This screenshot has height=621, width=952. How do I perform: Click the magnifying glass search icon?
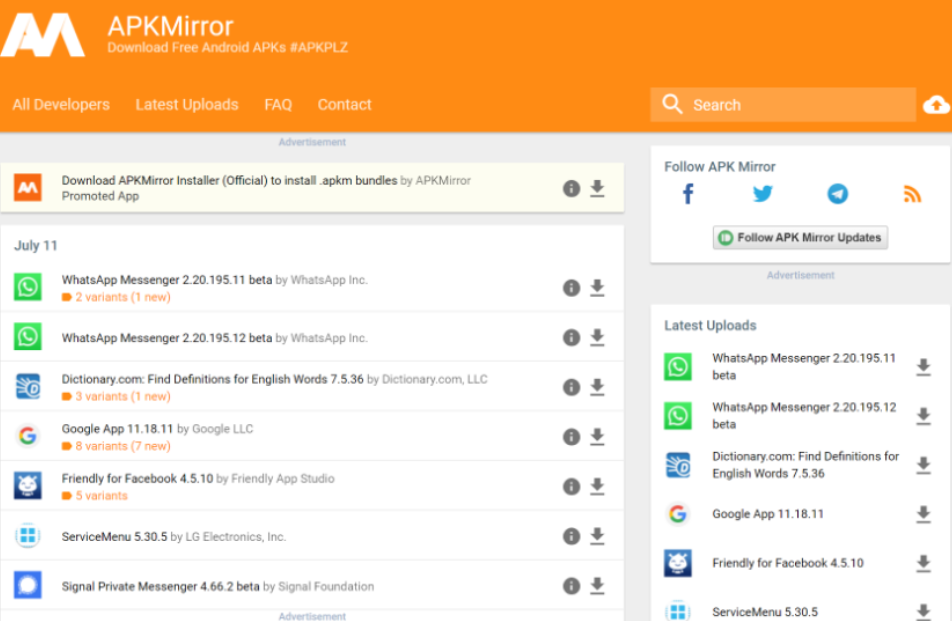[x=672, y=104]
